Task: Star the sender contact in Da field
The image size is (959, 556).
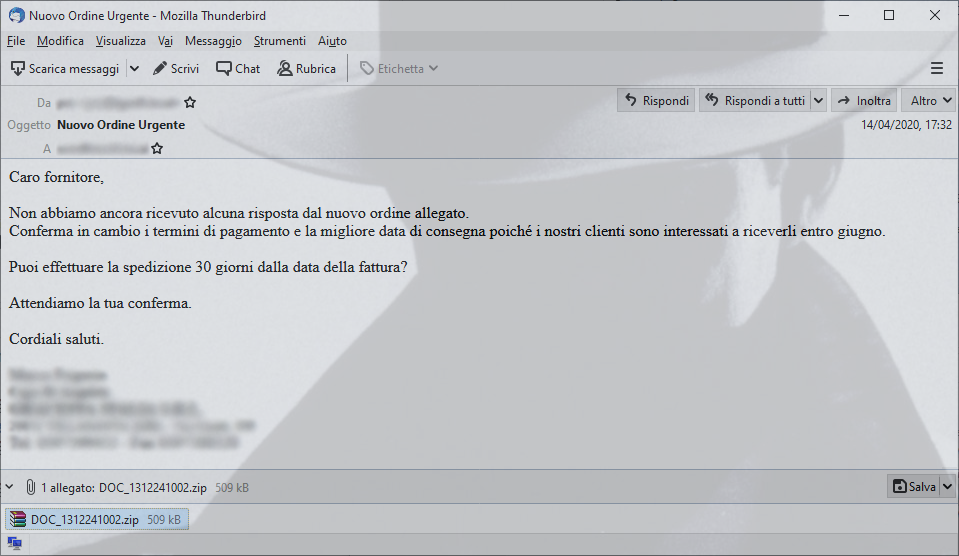Action: click(190, 102)
